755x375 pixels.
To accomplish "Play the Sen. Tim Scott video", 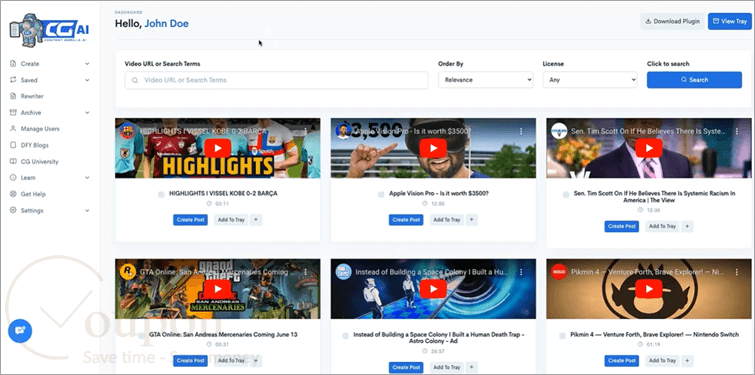I will [649, 148].
